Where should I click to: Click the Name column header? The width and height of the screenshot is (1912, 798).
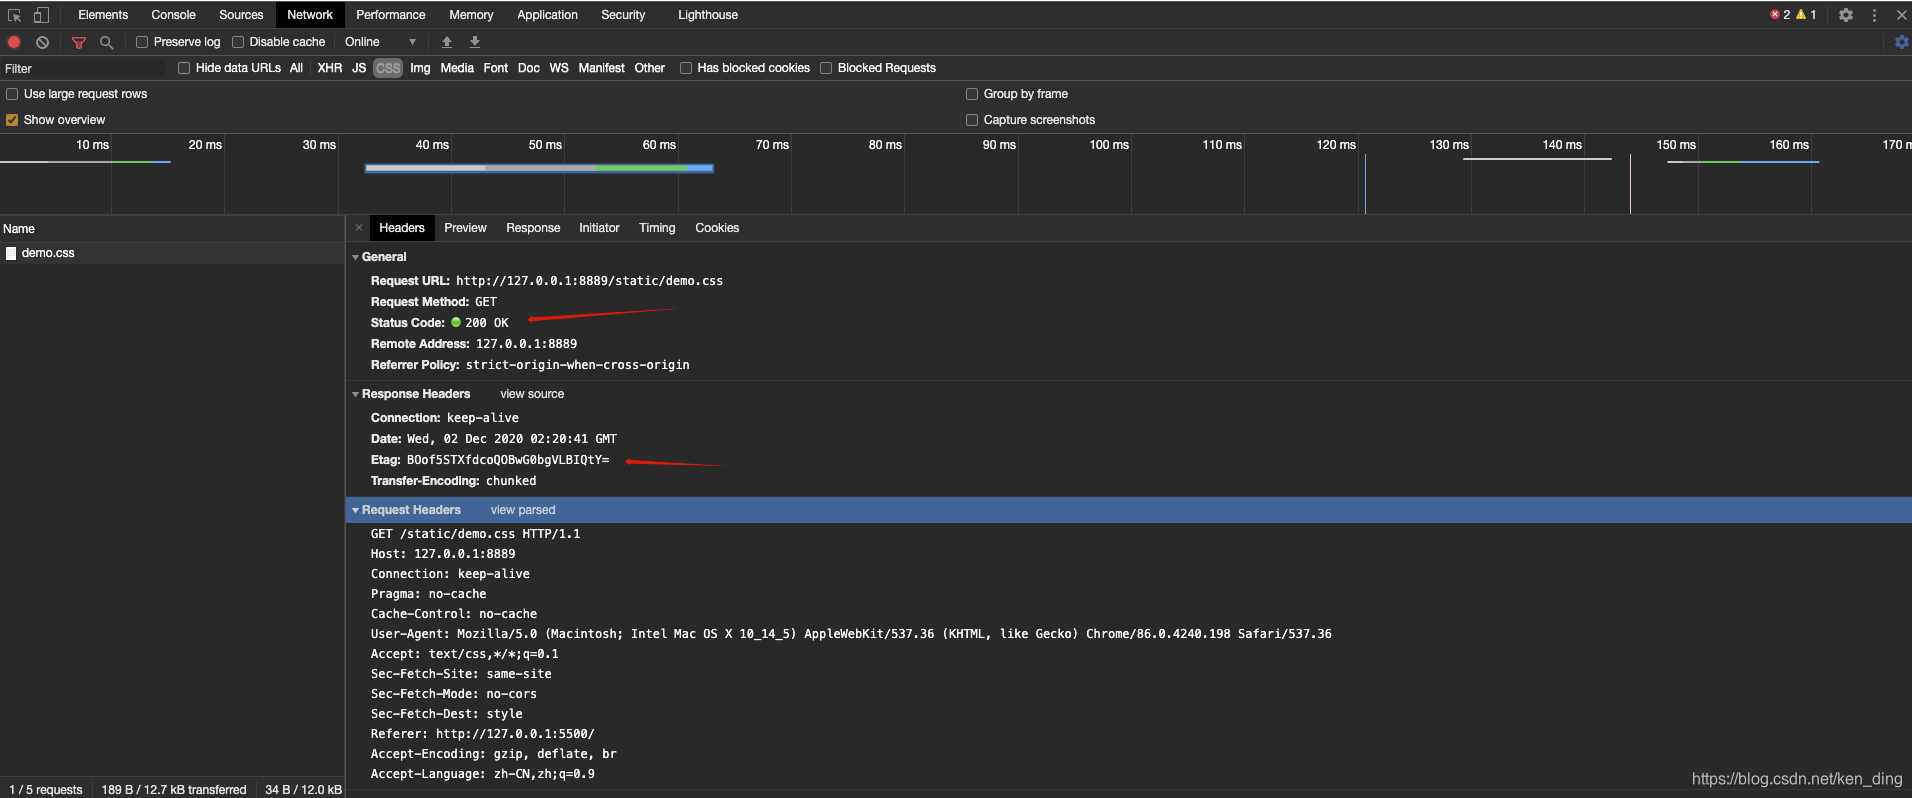(172, 229)
